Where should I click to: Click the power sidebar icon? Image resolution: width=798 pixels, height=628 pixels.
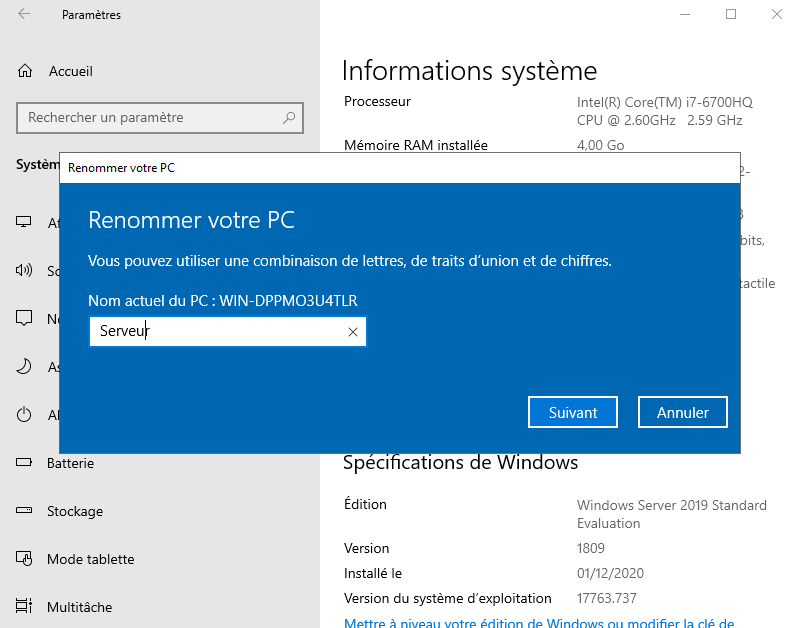coord(24,414)
